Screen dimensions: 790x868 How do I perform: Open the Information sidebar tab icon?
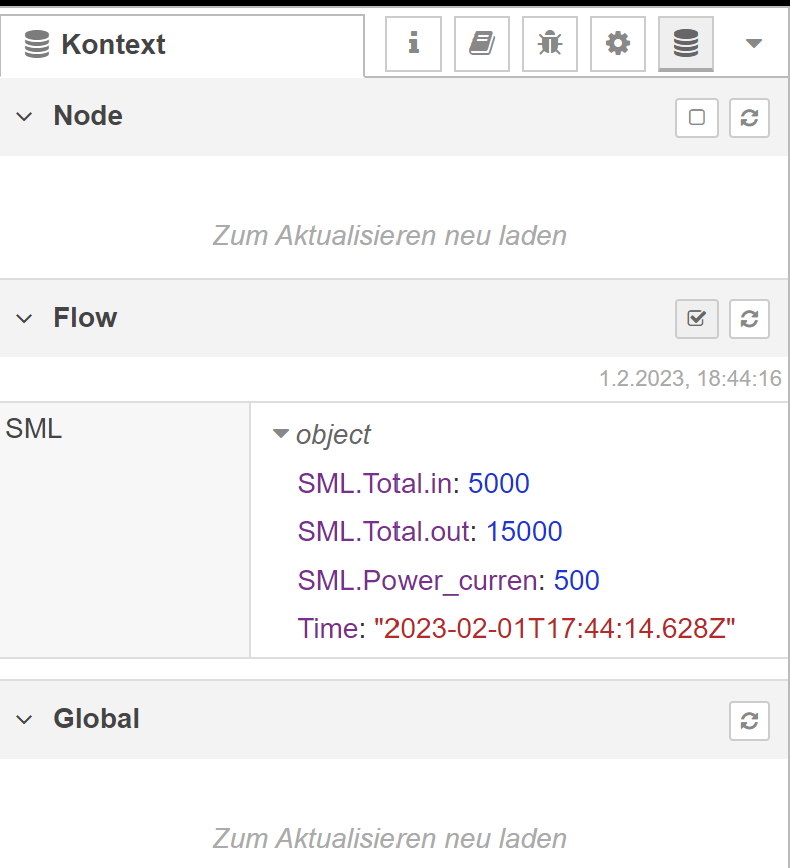point(414,44)
